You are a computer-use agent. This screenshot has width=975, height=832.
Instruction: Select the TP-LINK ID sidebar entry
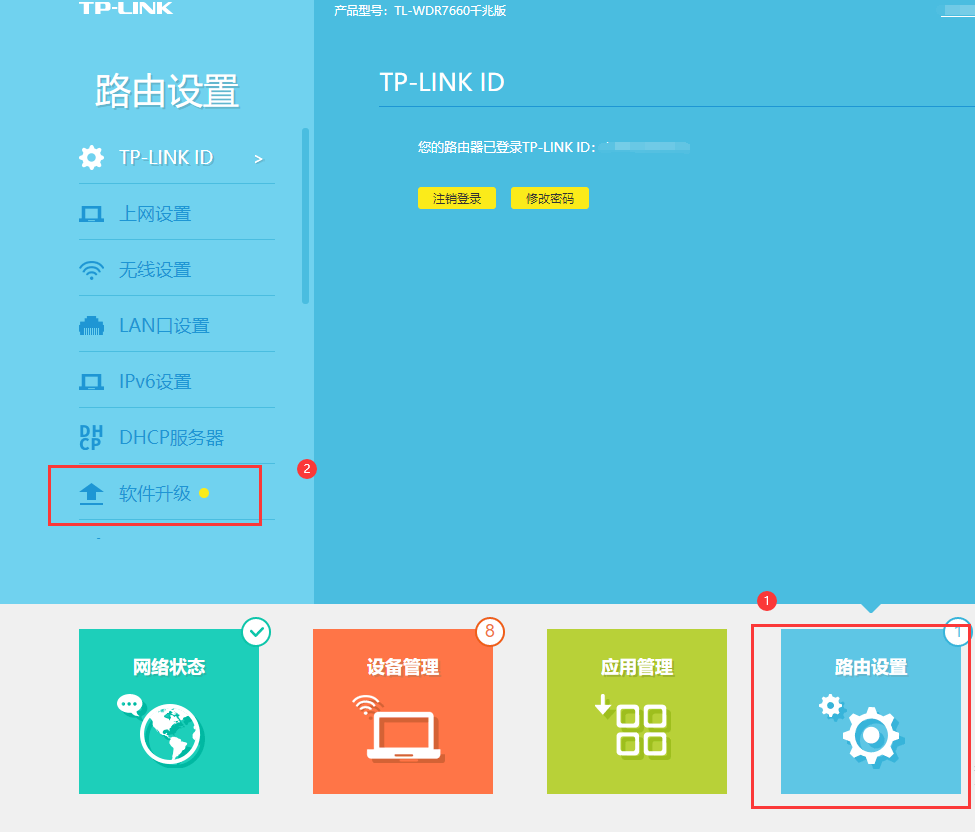177,157
